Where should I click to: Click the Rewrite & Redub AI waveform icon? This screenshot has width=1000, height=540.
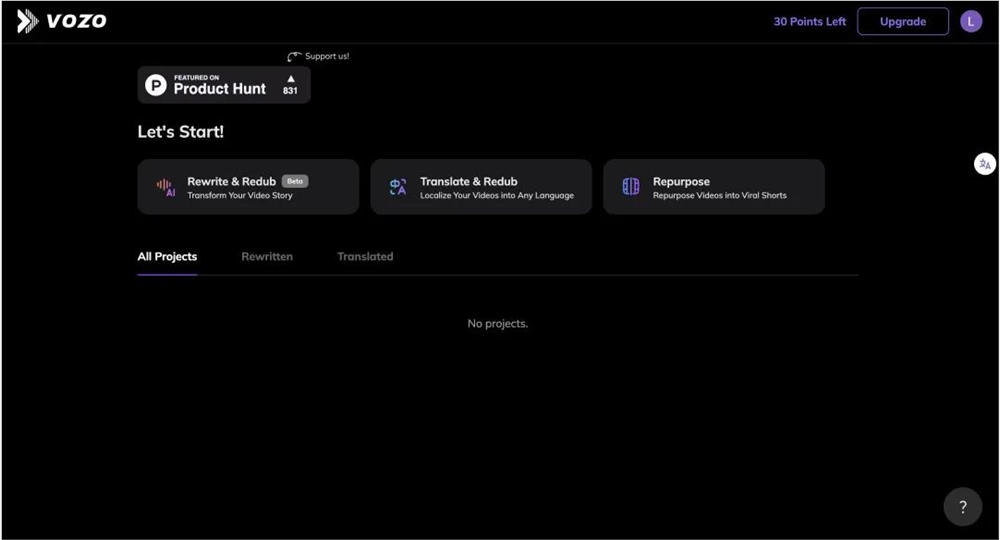click(x=166, y=187)
